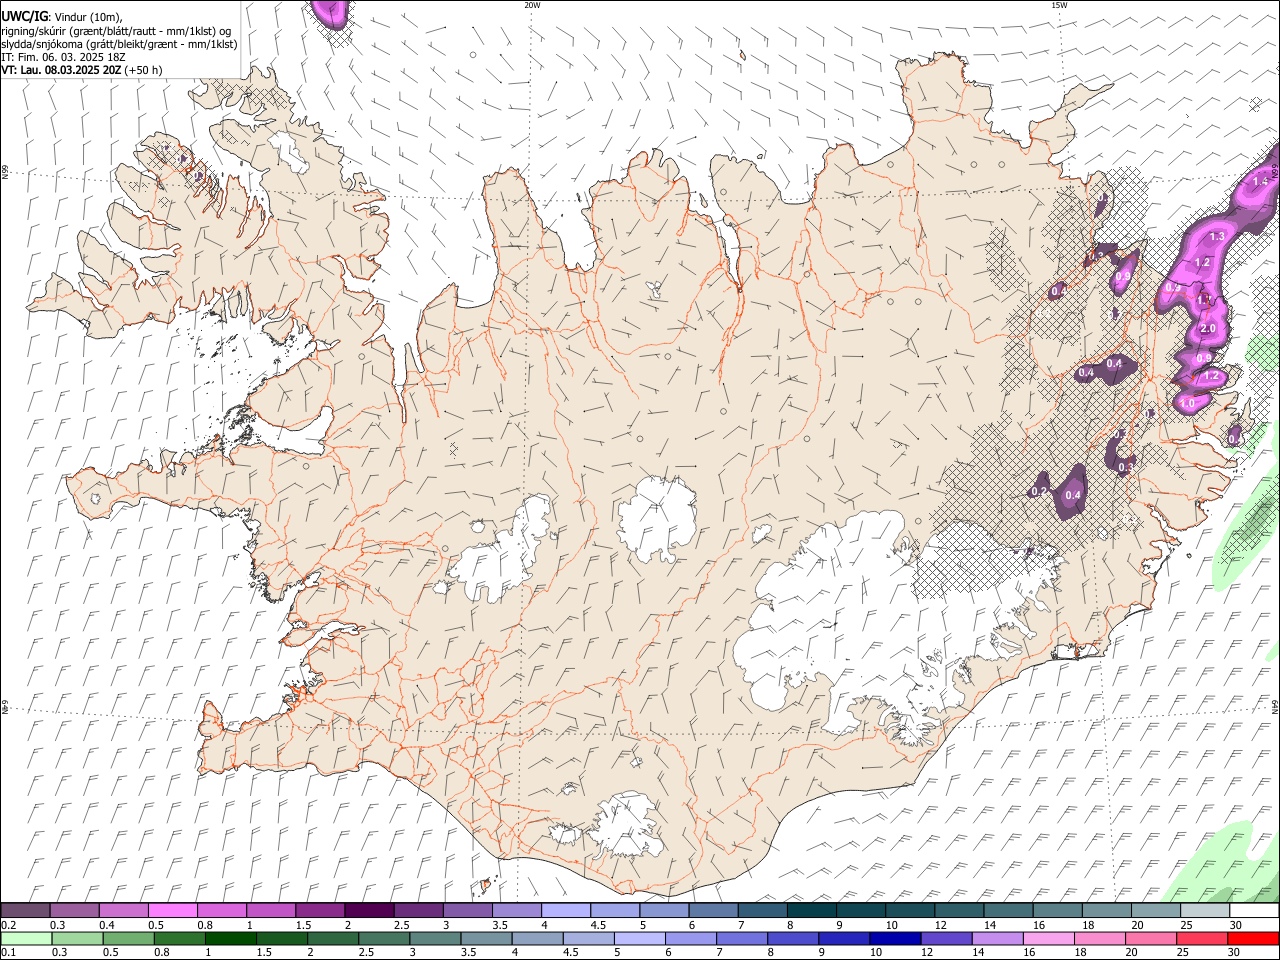Screen dimensions: 1280x960
Task: Click the bright pink 0.5 snow scale swatch
Action: (172, 911)
